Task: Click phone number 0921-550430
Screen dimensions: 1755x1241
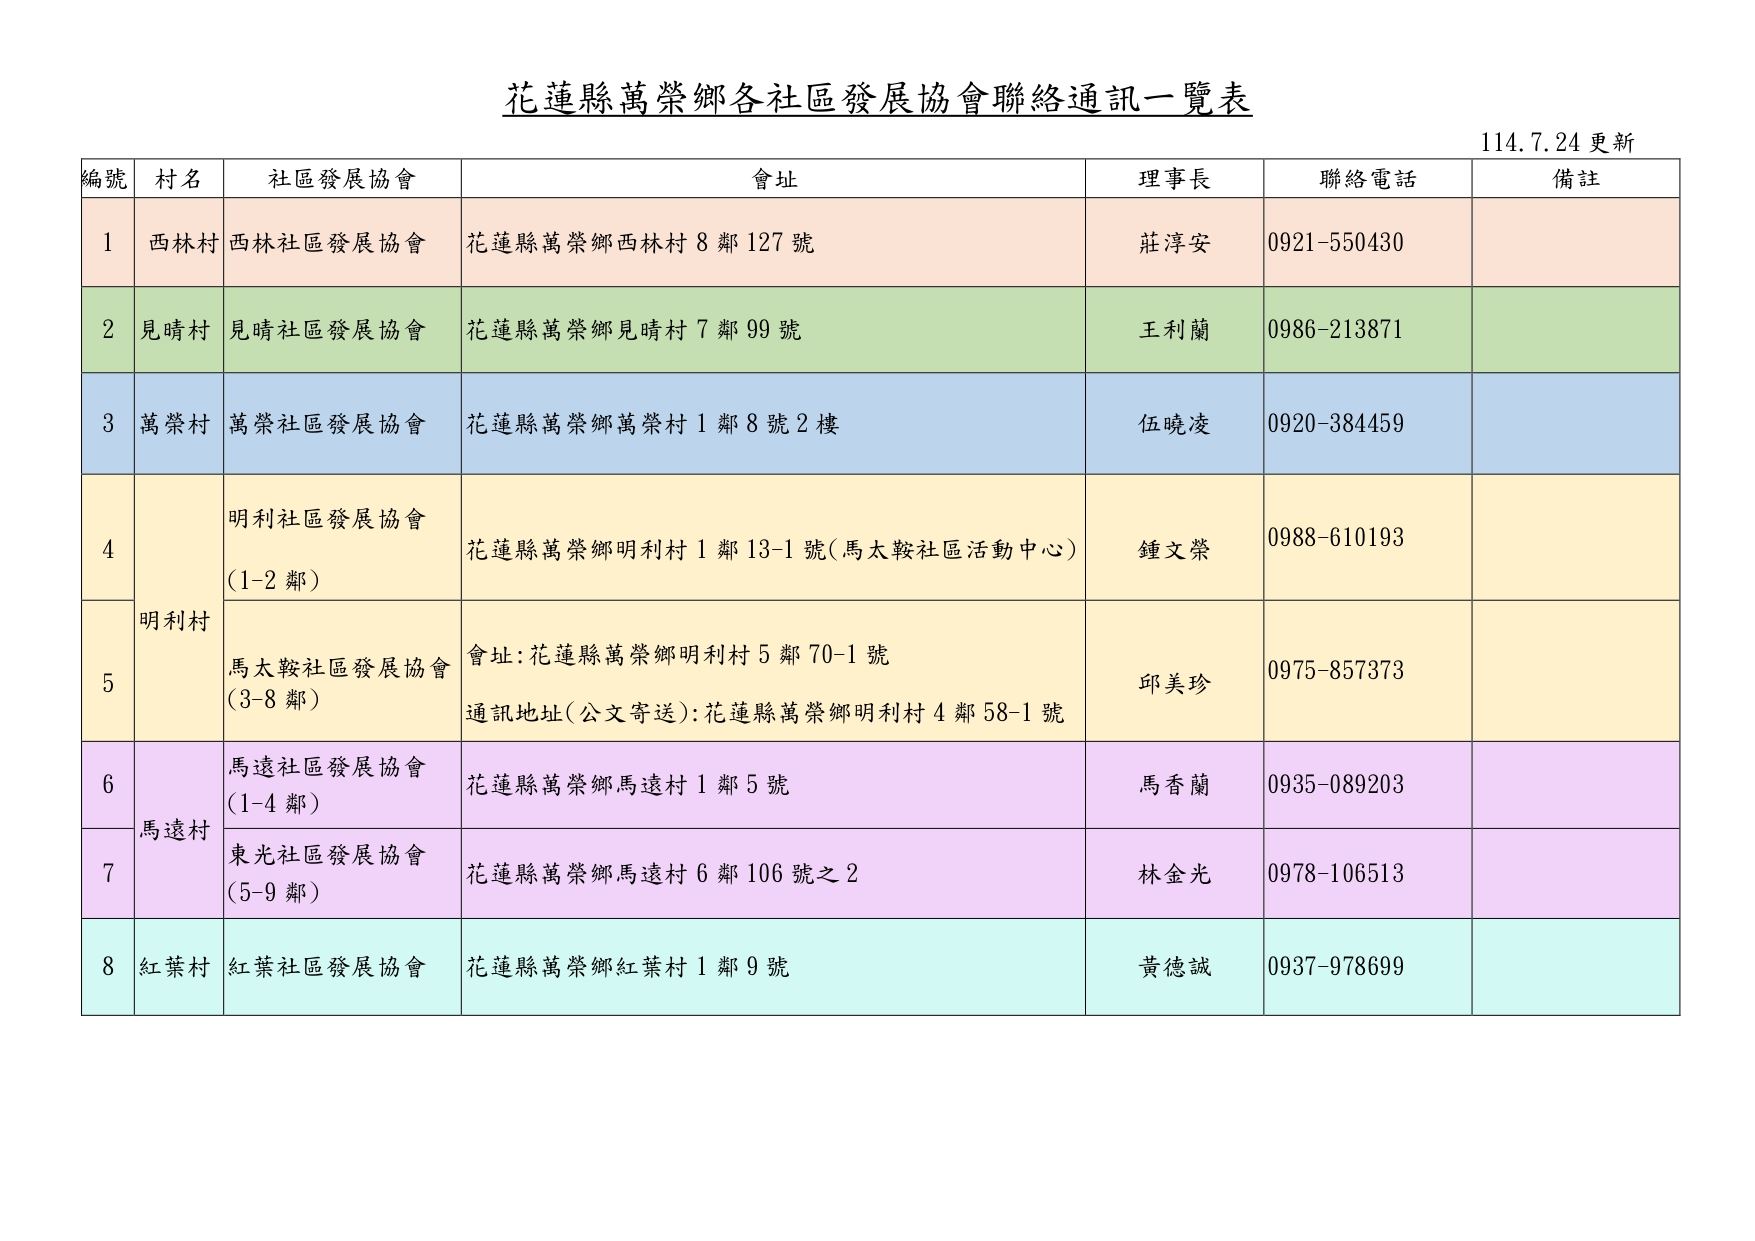Action: [1335, 243]
